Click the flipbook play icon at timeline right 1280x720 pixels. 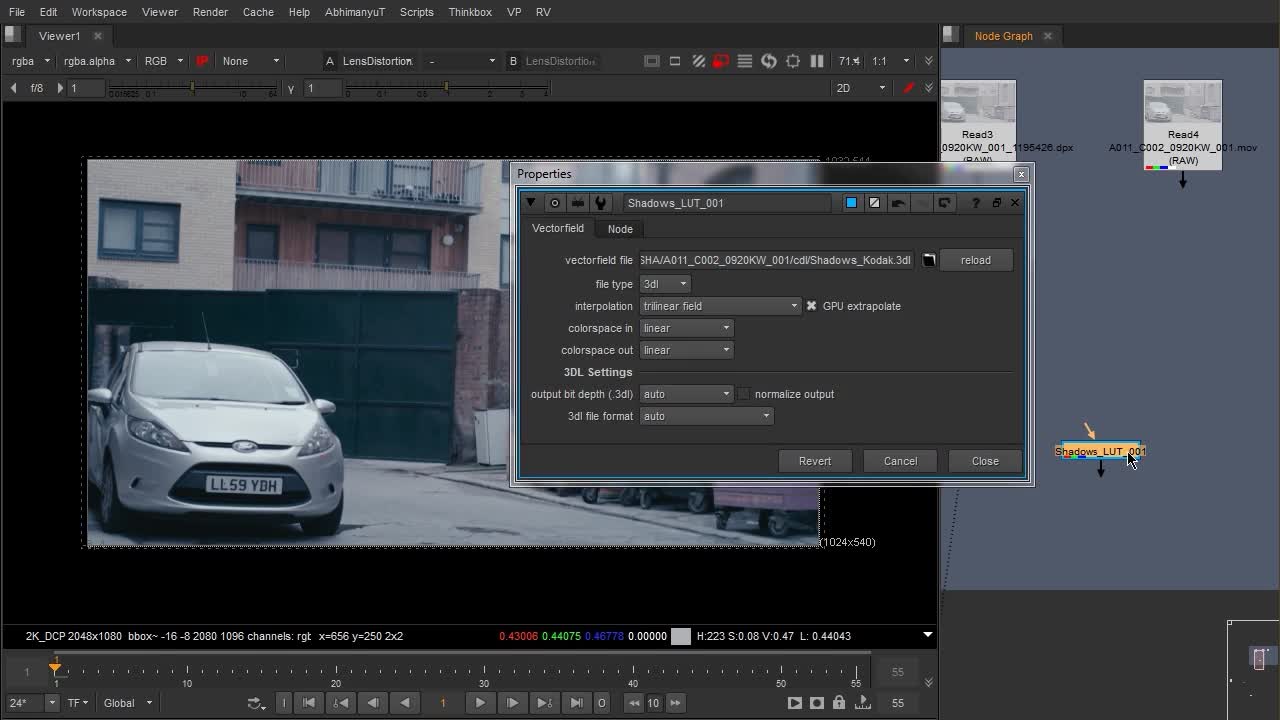point(795,703)
